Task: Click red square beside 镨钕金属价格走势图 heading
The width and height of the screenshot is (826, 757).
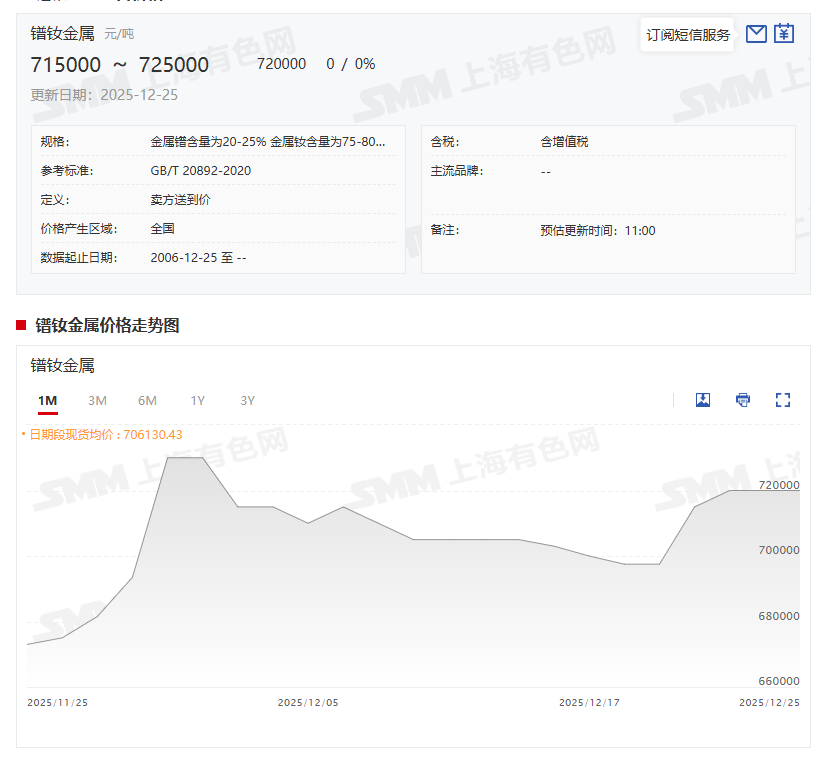Action: (x=21, y=325)
